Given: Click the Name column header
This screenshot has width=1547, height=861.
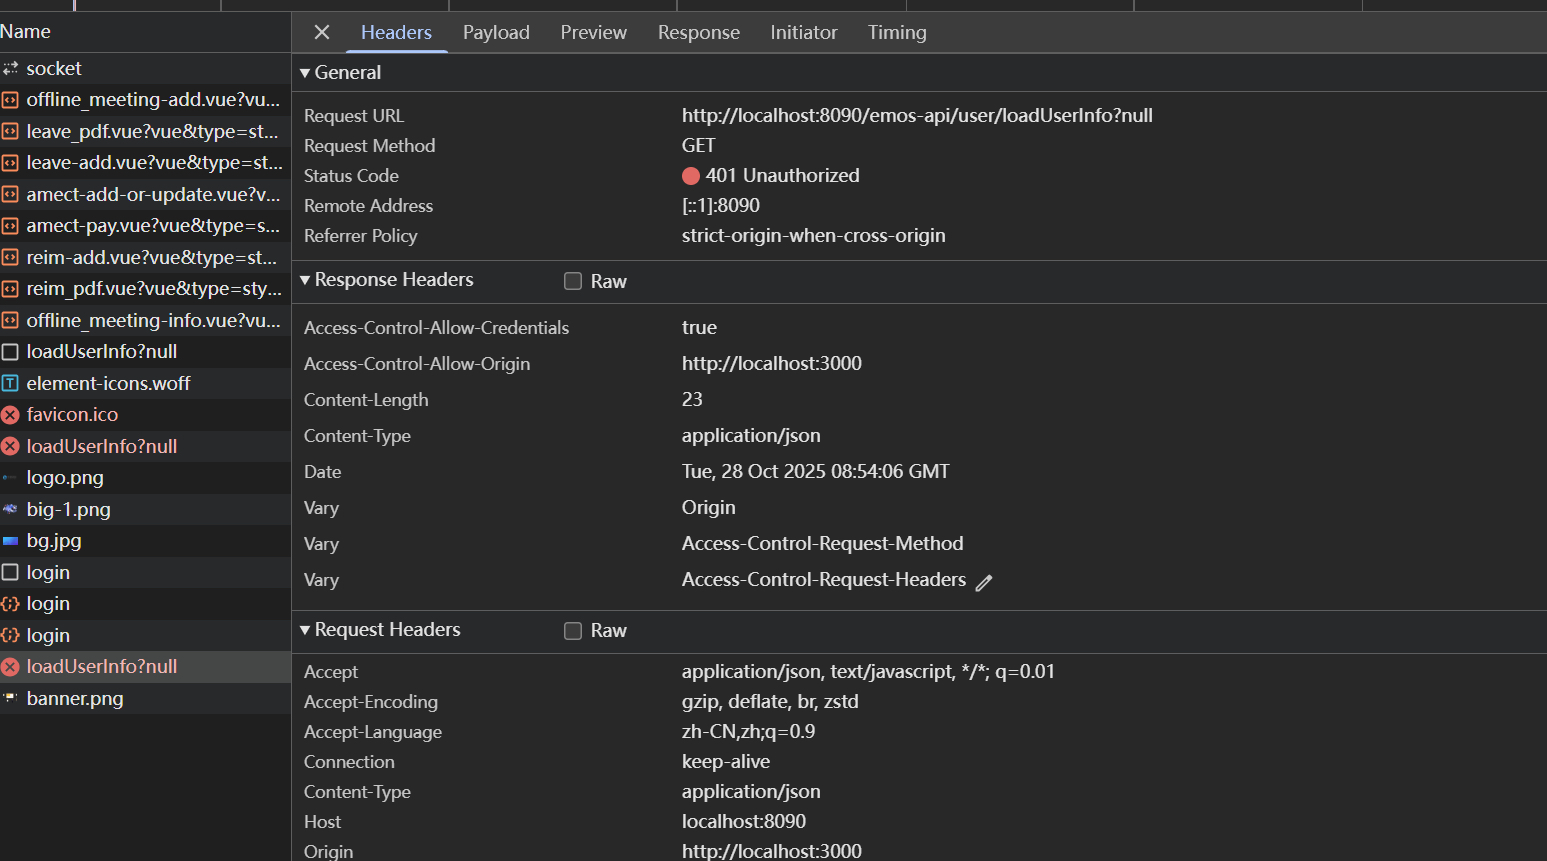Looking at the screenshot, I should [26, 31].
